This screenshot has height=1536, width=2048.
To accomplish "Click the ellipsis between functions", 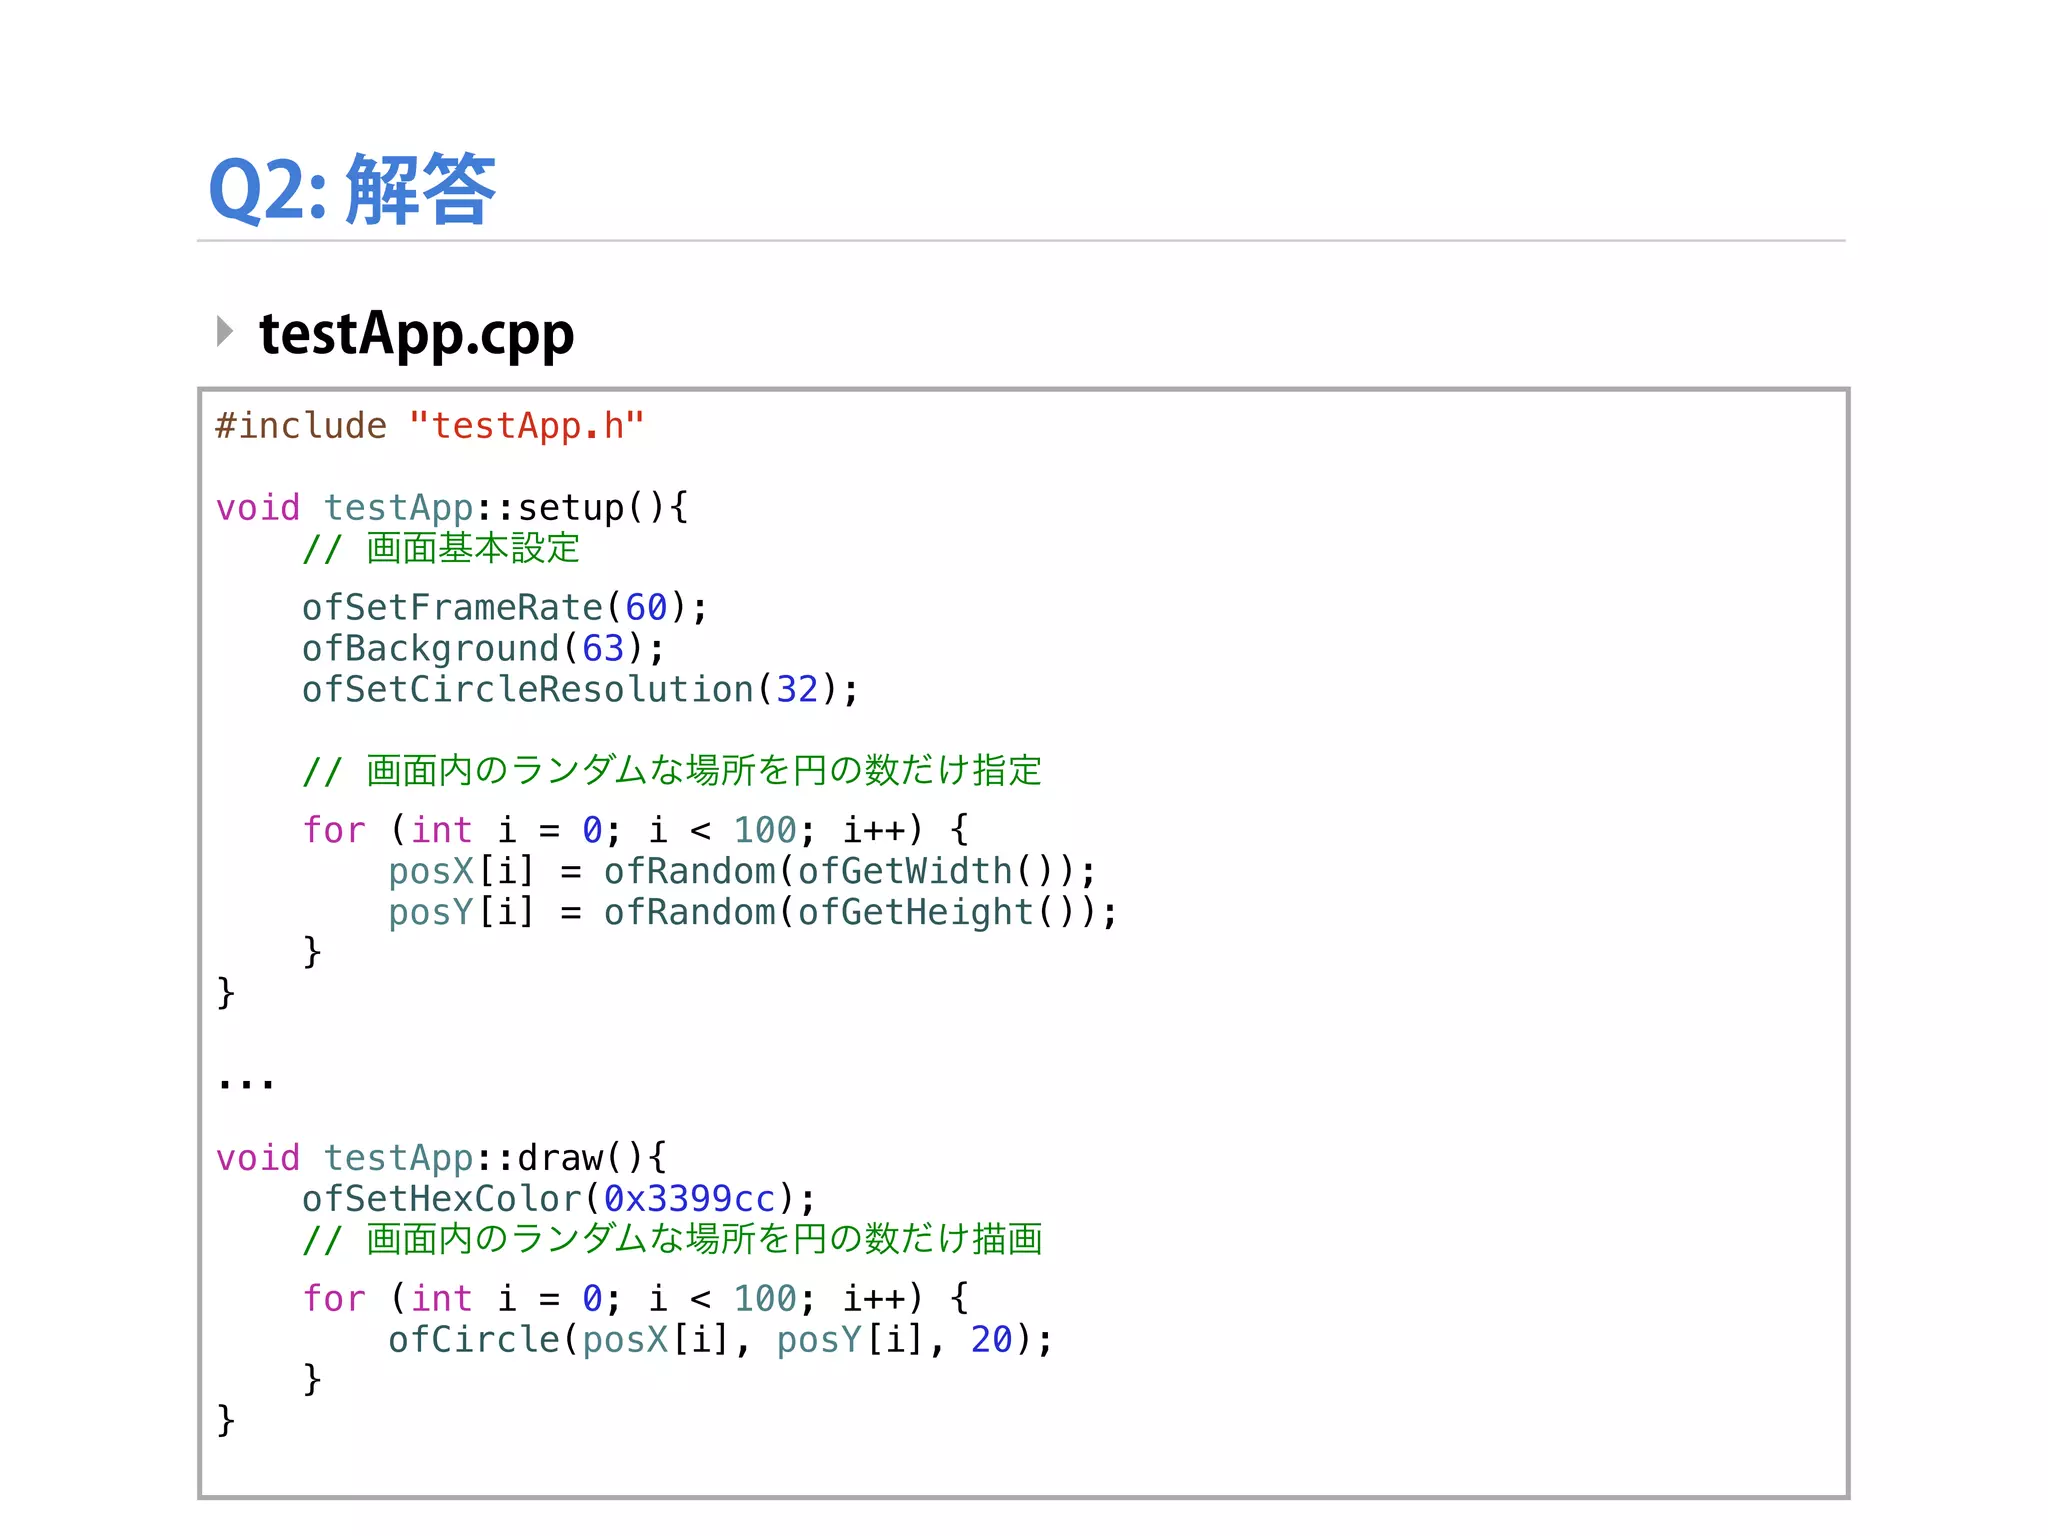I will point(246,1082).
